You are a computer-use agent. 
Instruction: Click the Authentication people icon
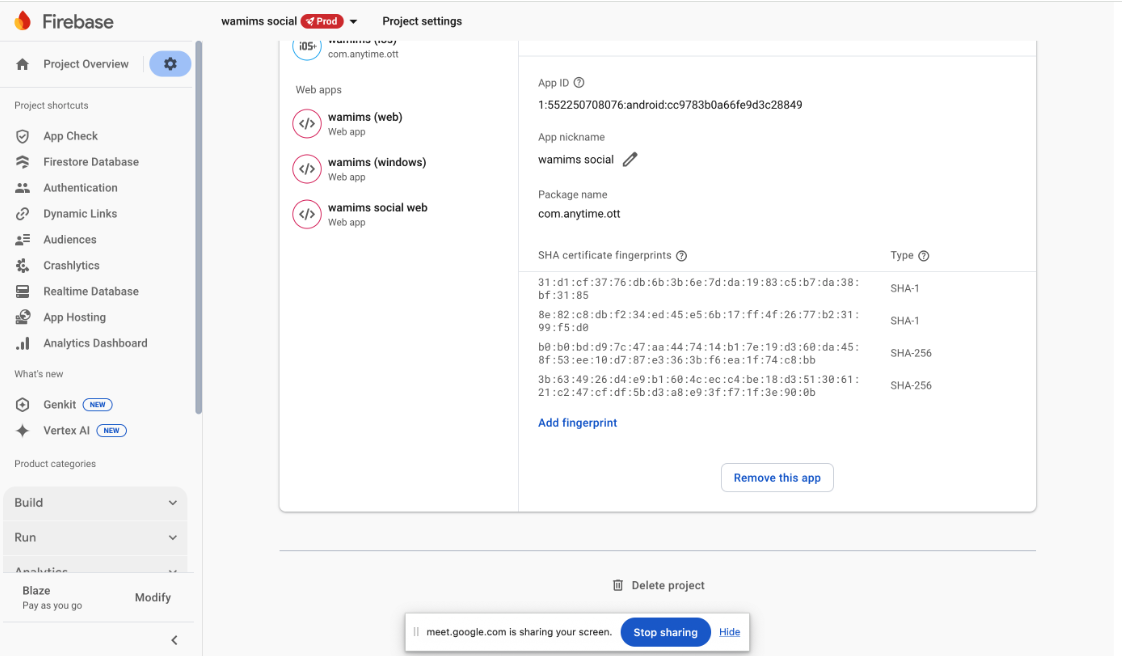(22, 187)
